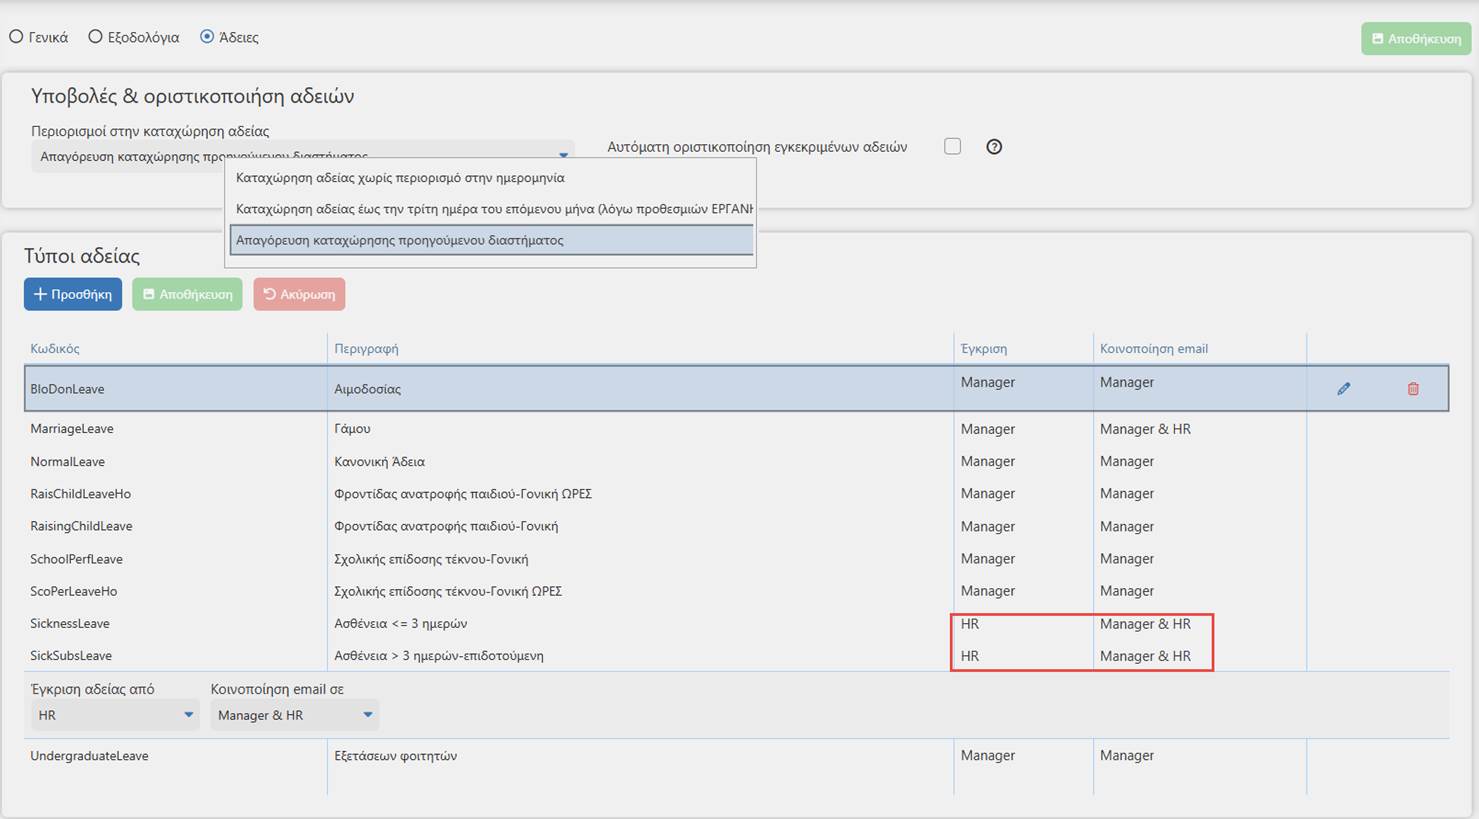Select the RaisChildLeaveHo code cell
The height and width of the screenshot is (819, 1479).
(80, 494)
